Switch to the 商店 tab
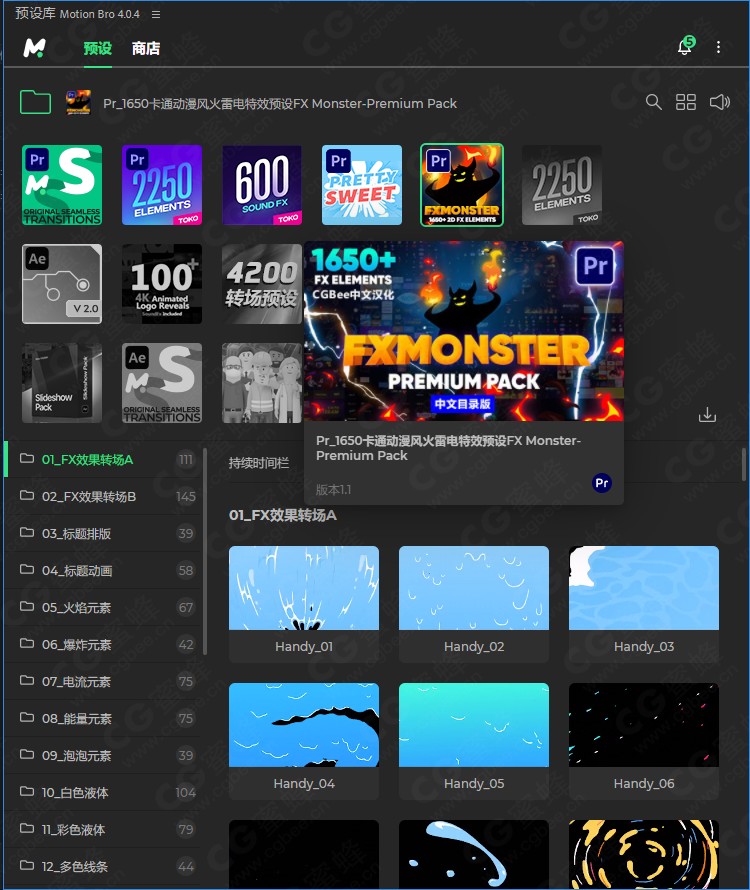Image resolution: width=750 pixels, height=890 pixels. click(146, 48)
